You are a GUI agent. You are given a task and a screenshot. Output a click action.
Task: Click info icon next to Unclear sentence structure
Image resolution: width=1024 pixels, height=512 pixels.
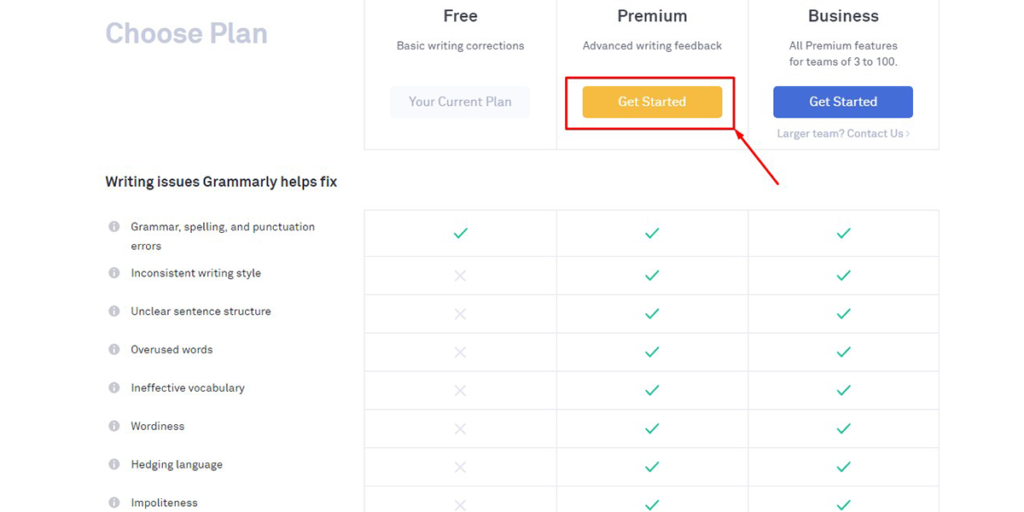[114, 311]
